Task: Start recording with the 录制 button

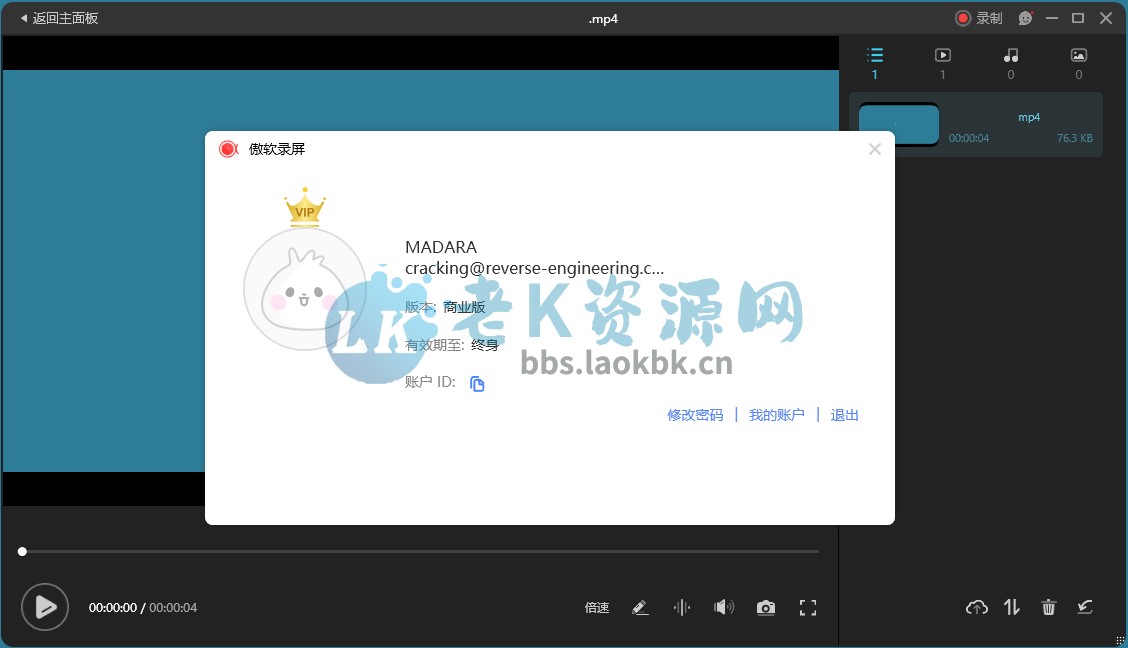Action: [978, 18]
